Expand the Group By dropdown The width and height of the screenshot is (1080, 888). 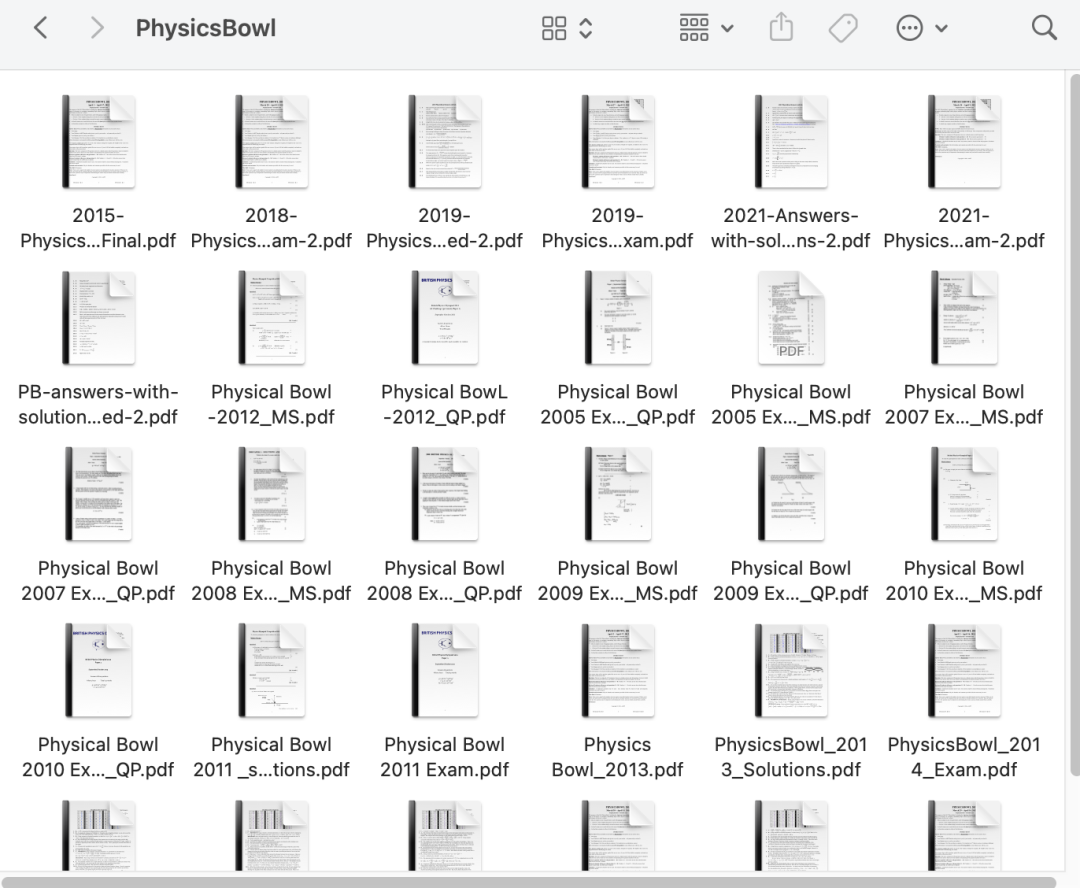[706, 28]
